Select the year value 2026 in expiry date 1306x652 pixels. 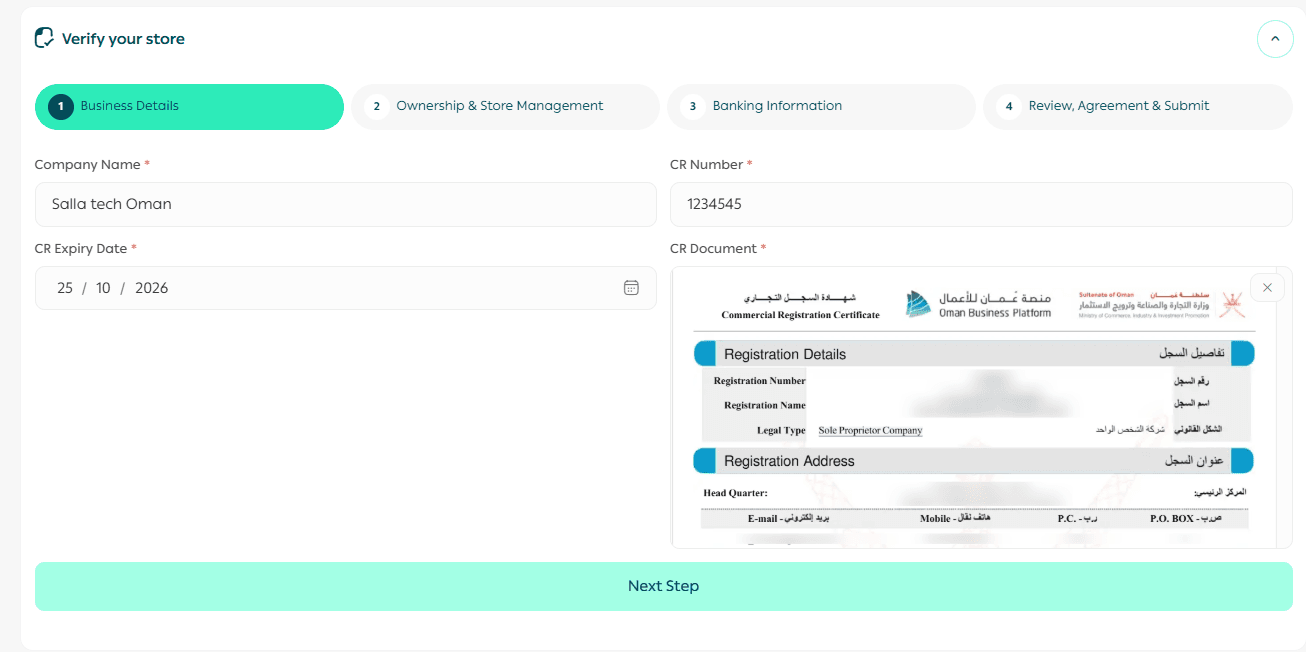click(x=152, y=288)
